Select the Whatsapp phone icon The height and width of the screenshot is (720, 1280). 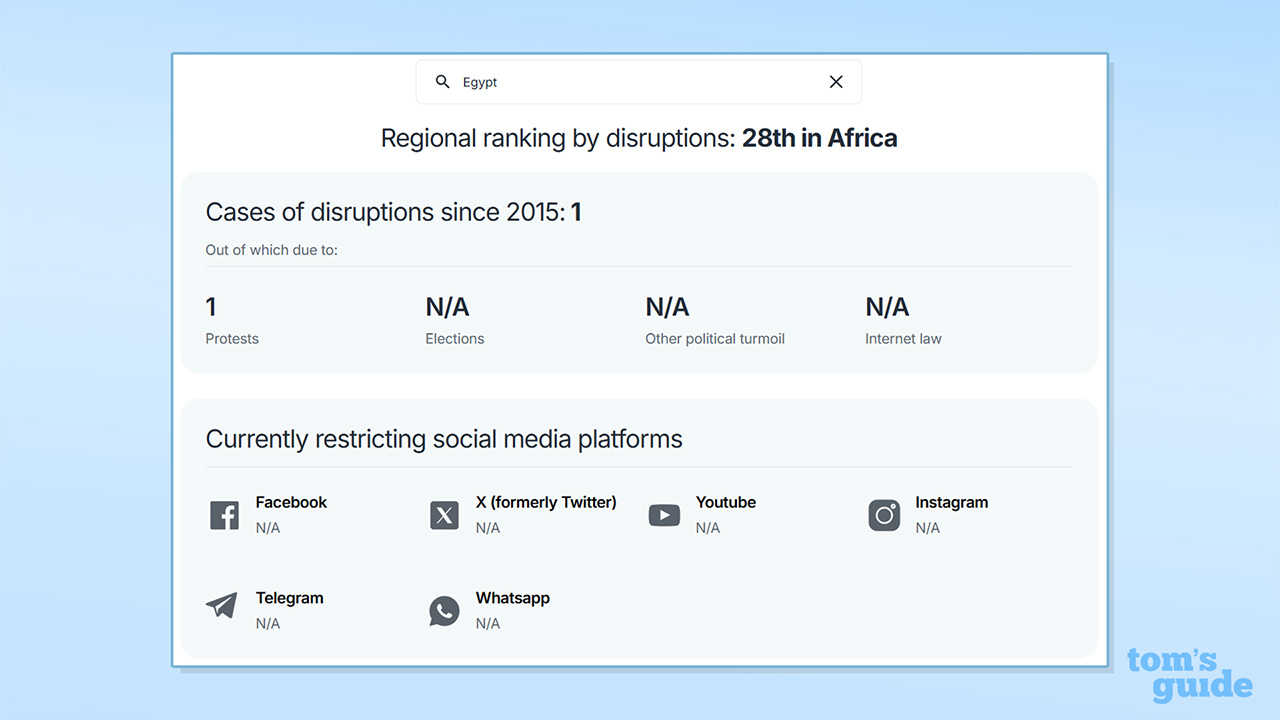[x=444, y=611]
